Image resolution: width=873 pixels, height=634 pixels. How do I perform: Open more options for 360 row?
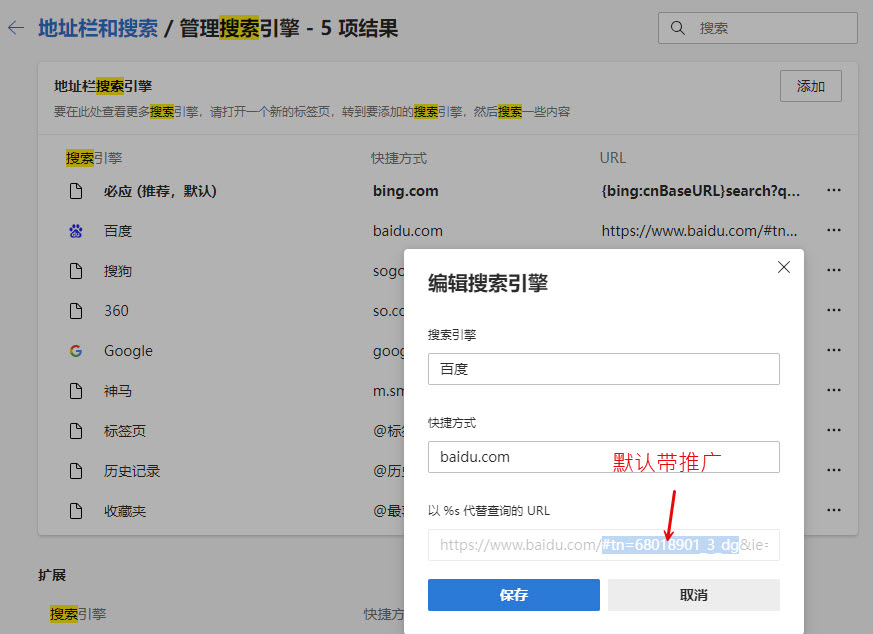click(x=833, y=310)
